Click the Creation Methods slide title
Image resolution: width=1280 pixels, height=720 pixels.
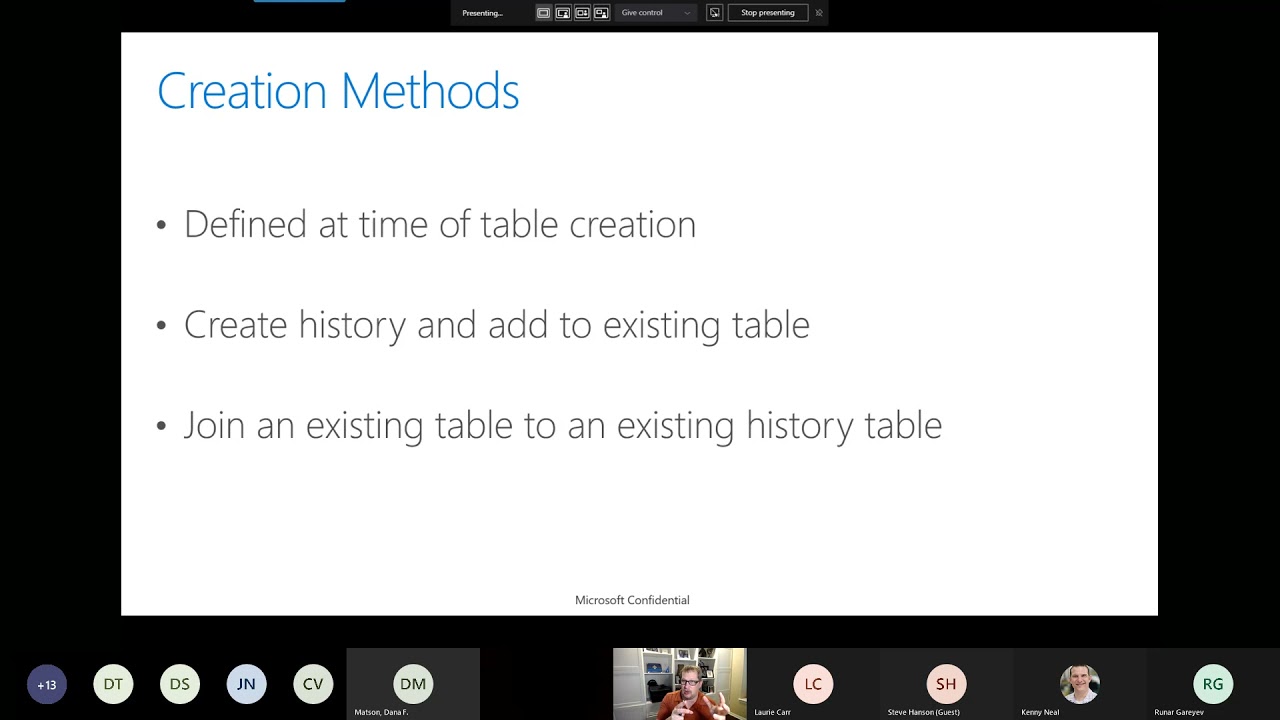338,91
